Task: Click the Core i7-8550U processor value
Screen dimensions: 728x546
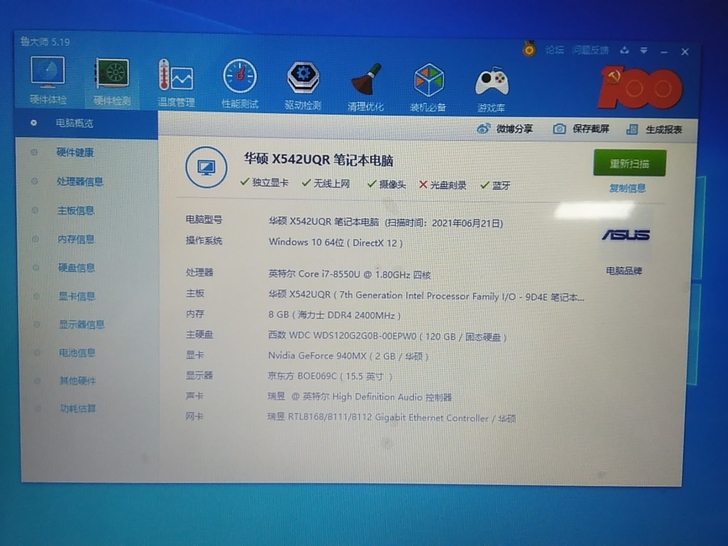Action: pyautogui.click(x=350, y=274)
